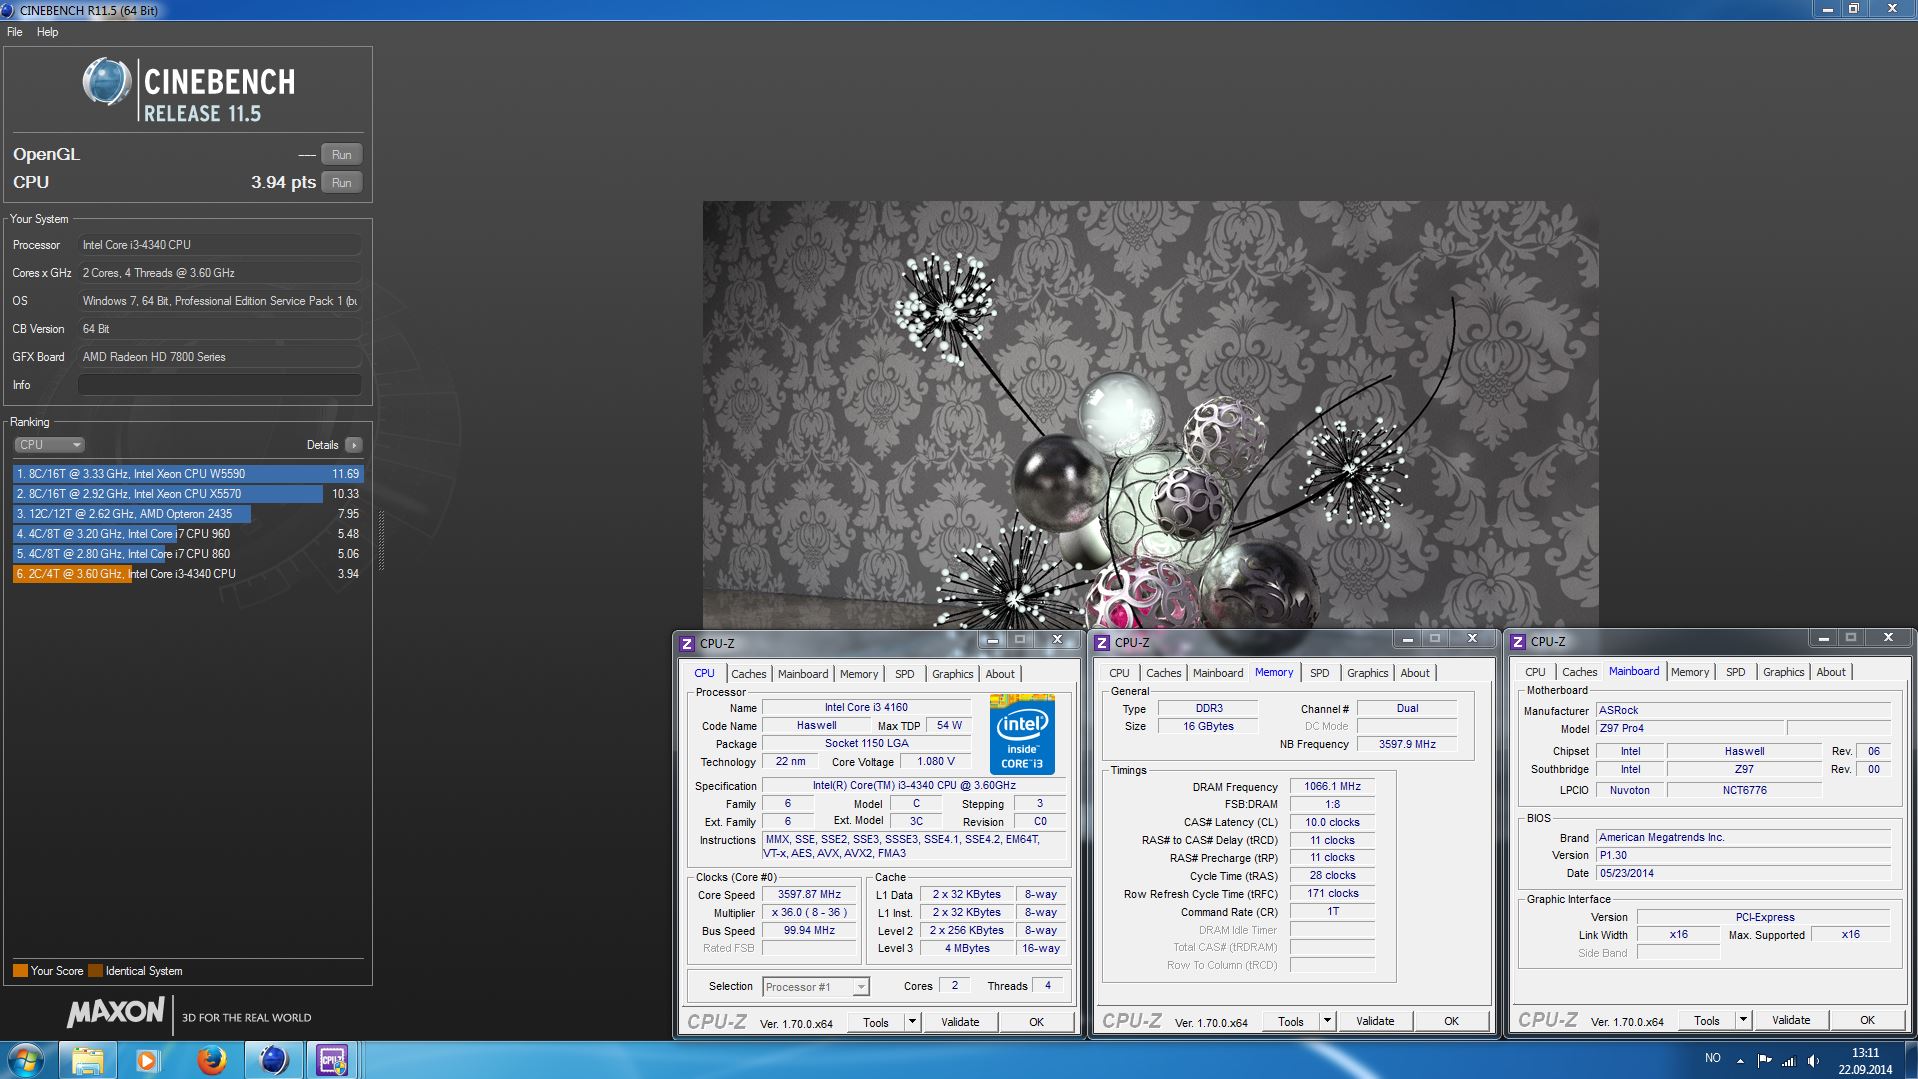
Task: Click Multiplier x 36.0 value
Action: pyautogui.click(x=809, y=913)
